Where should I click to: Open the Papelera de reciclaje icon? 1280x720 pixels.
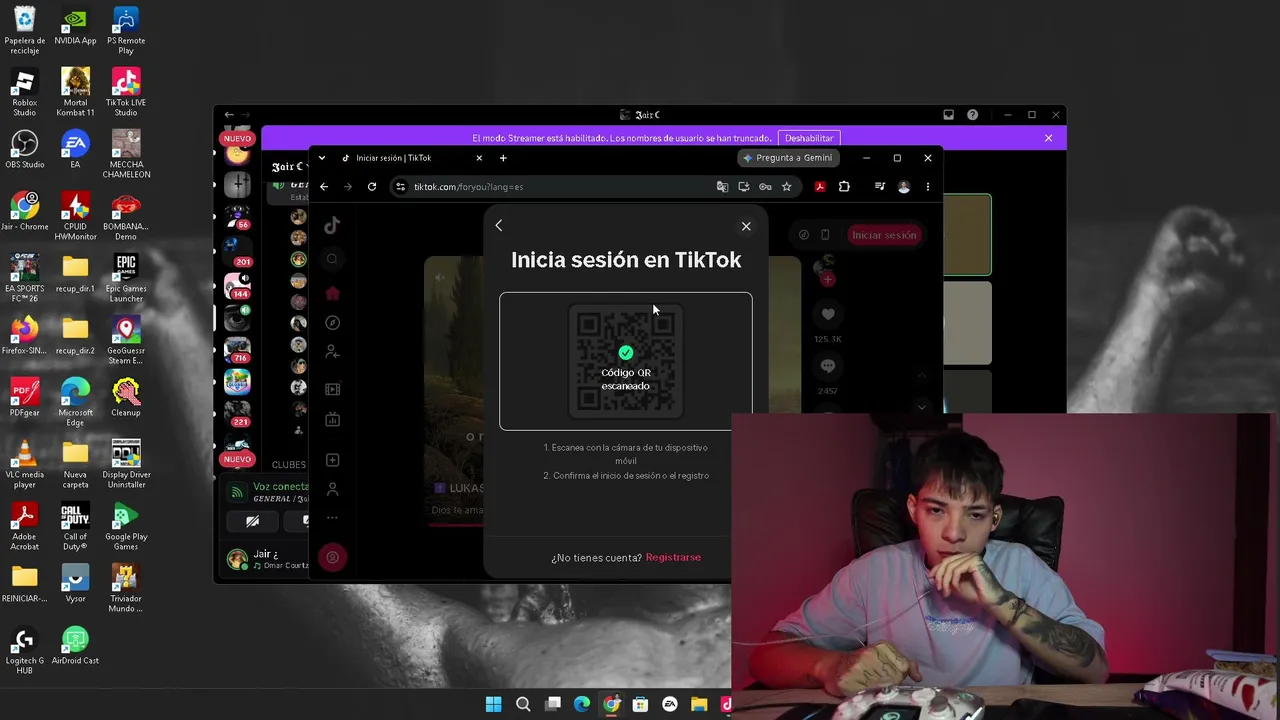coord(24,30)
